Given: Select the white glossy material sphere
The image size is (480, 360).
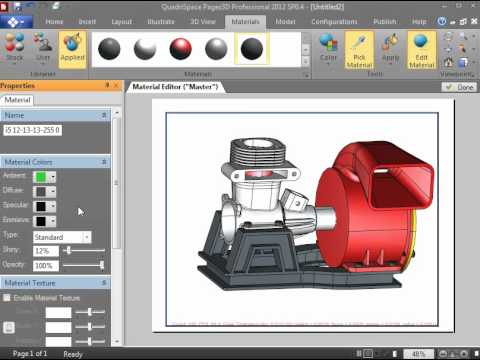Looking at the screenshot, I should (145, 49).
